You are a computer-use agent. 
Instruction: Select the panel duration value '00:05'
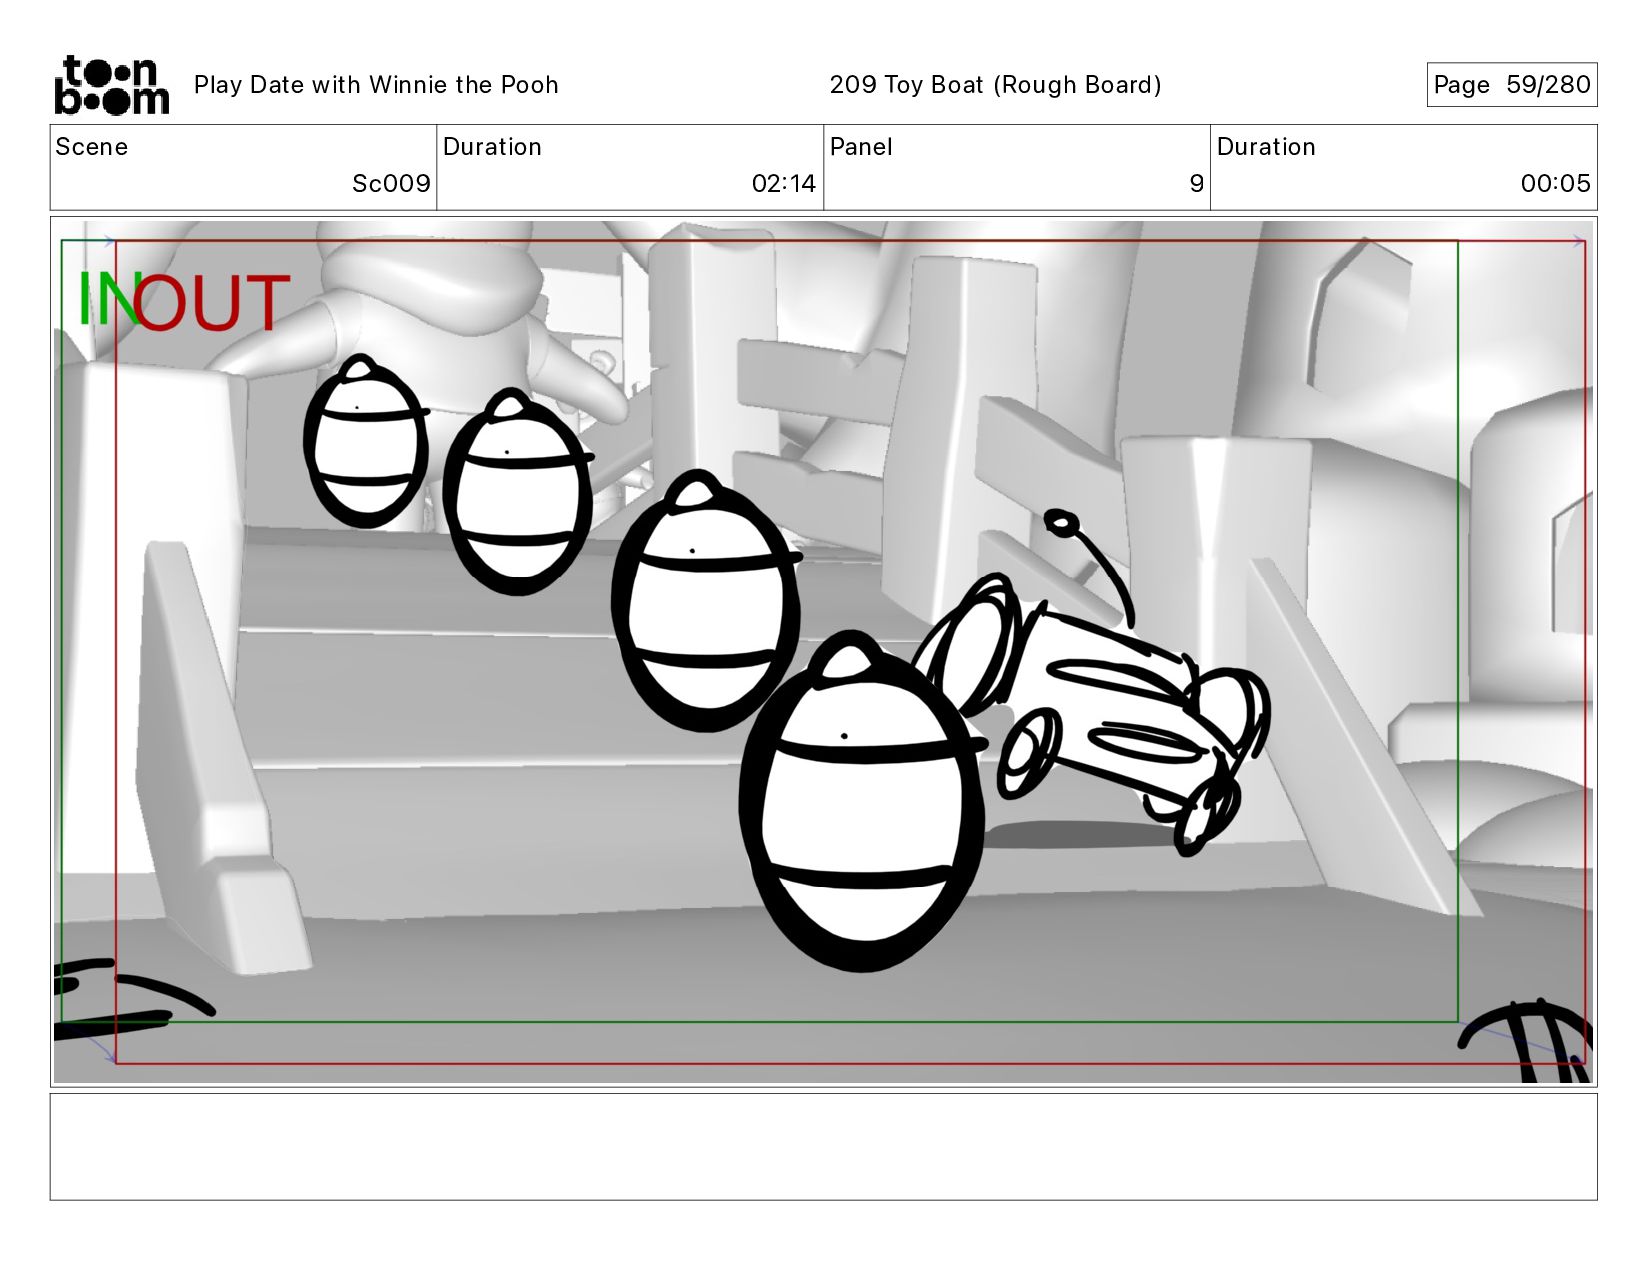tap(1555, 184)
